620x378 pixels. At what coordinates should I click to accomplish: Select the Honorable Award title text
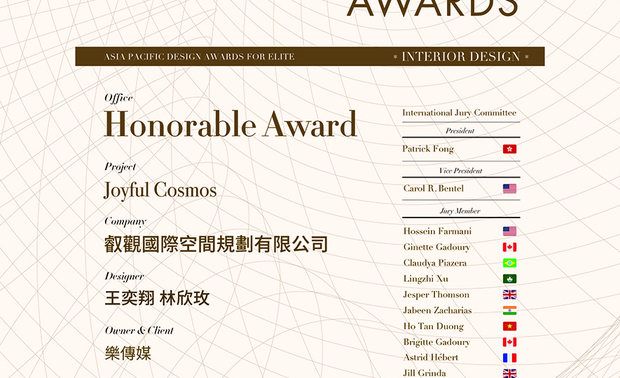point(231,124)
